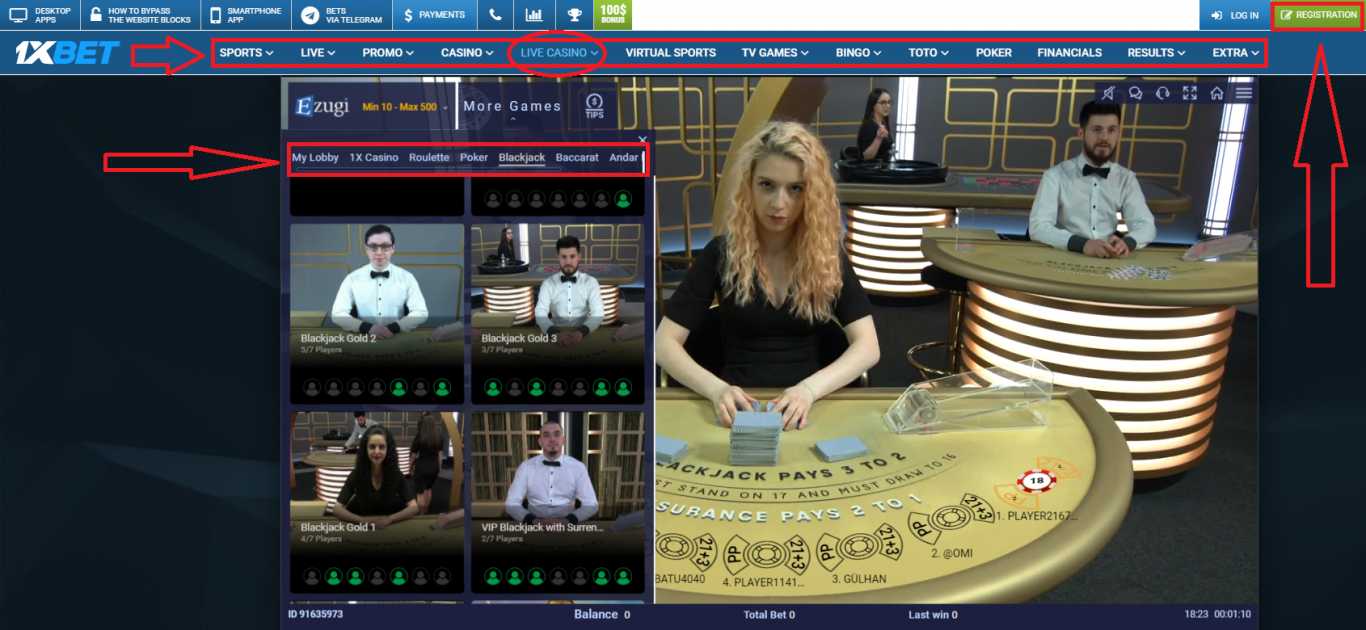The image size is (1366, 630).
Task: Open the dealer Tips icon
Action: tap(594, 105)
